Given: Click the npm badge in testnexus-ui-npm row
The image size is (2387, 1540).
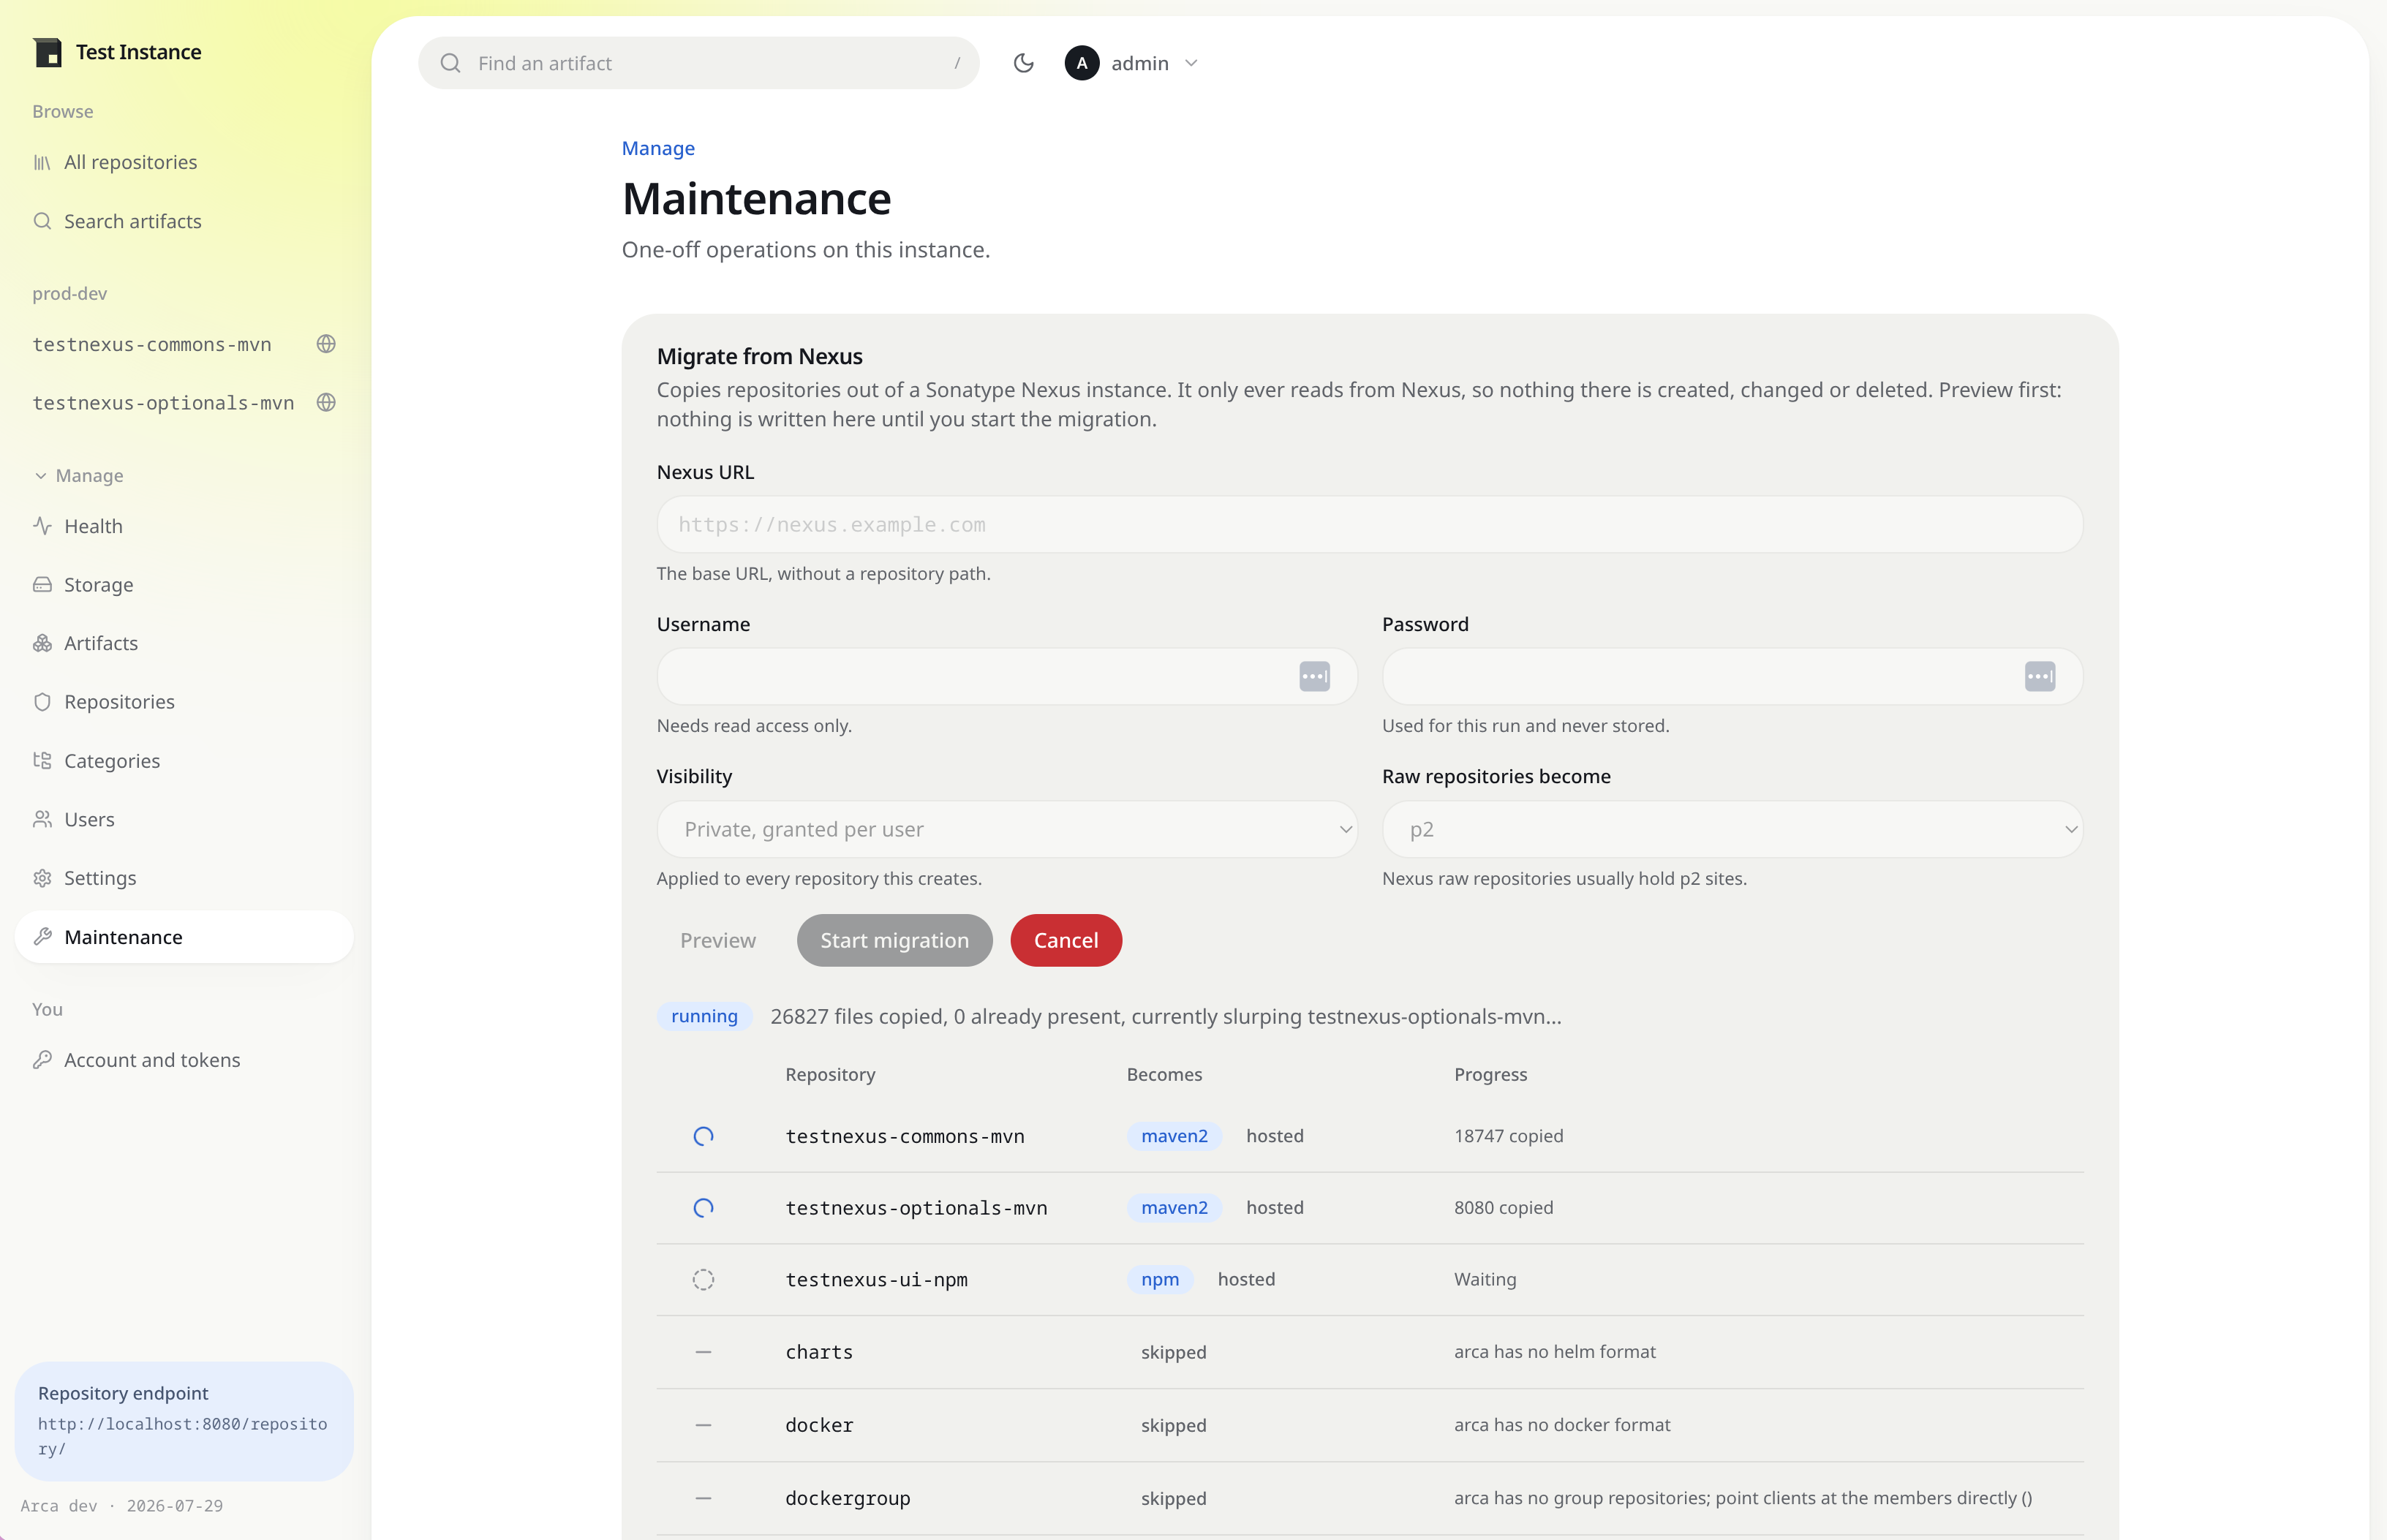Looking at the screenshot, I should [x=1160, y=1279].
